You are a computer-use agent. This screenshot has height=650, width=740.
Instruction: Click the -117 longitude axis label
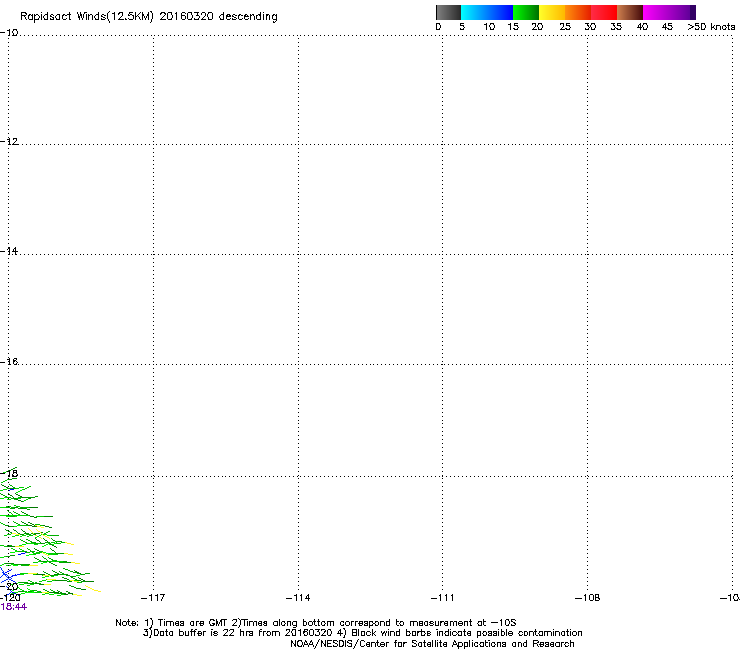tap(153, 598)
